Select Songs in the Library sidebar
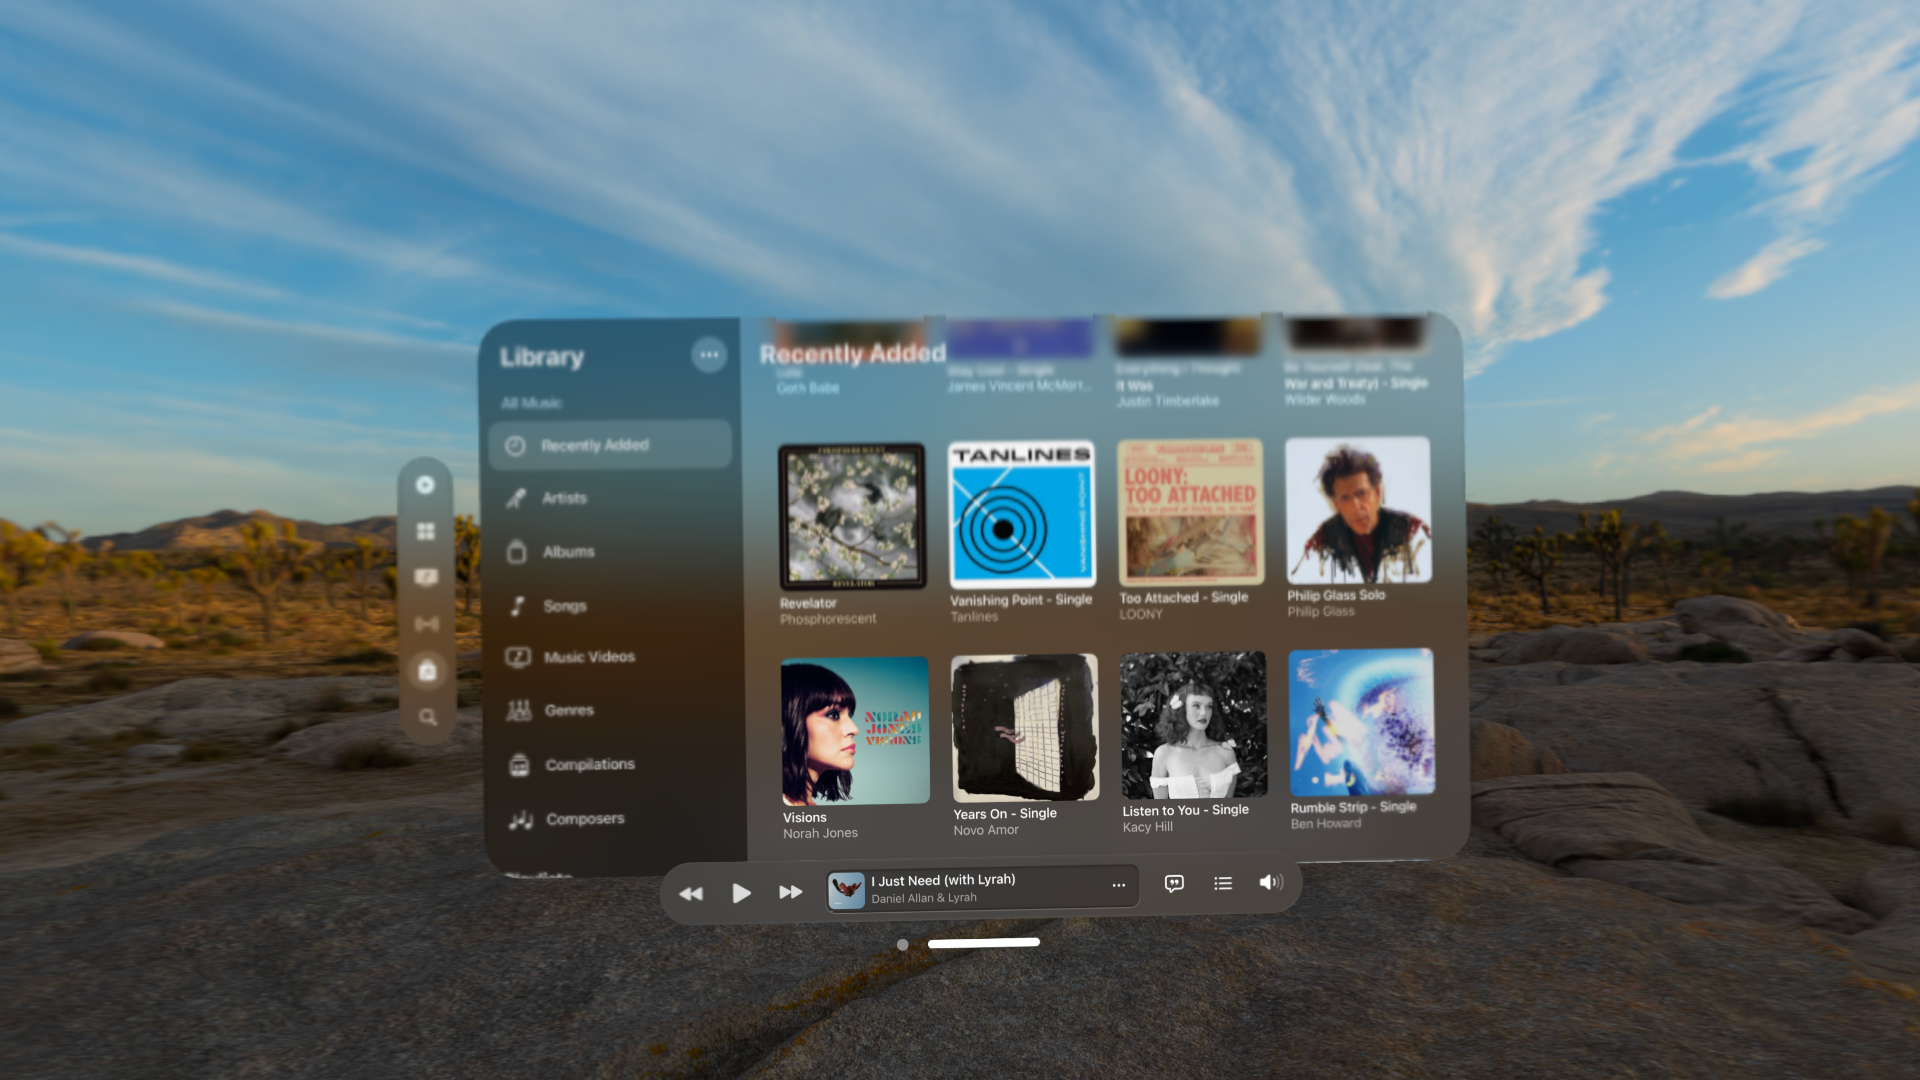Screen dimensions: 1920x1080 tap(564, 606)
